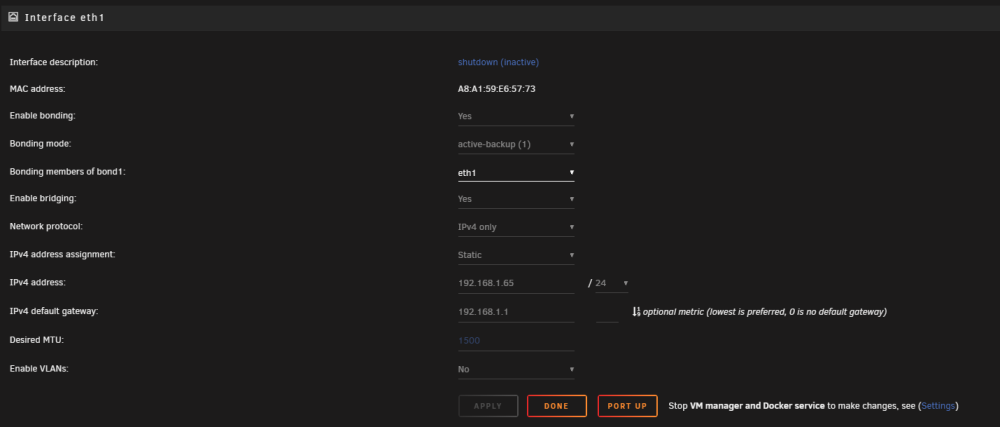
Task: Click the Bonding members of bond1 label
Action: 68,172
